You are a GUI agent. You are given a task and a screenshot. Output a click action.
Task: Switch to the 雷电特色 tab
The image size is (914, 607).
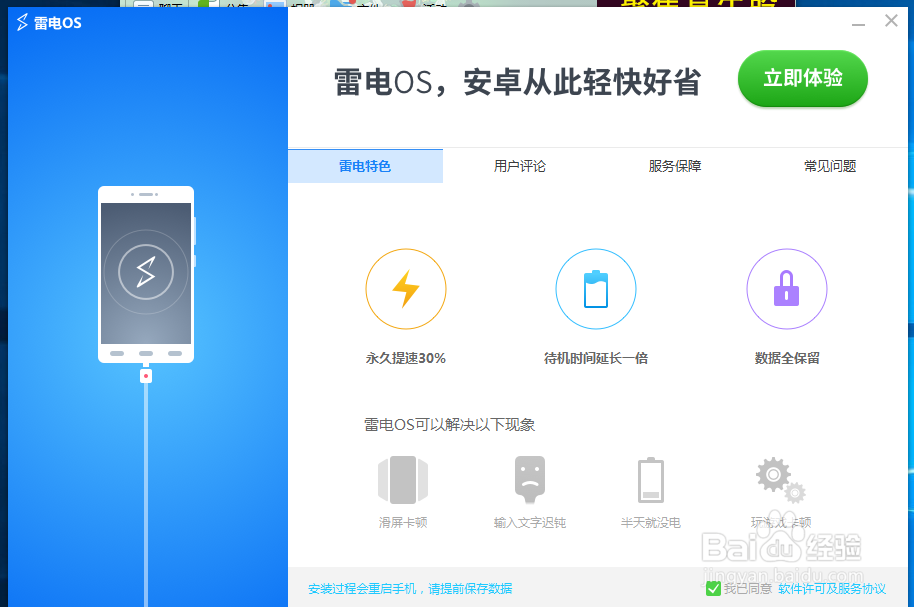pos(365,166)
